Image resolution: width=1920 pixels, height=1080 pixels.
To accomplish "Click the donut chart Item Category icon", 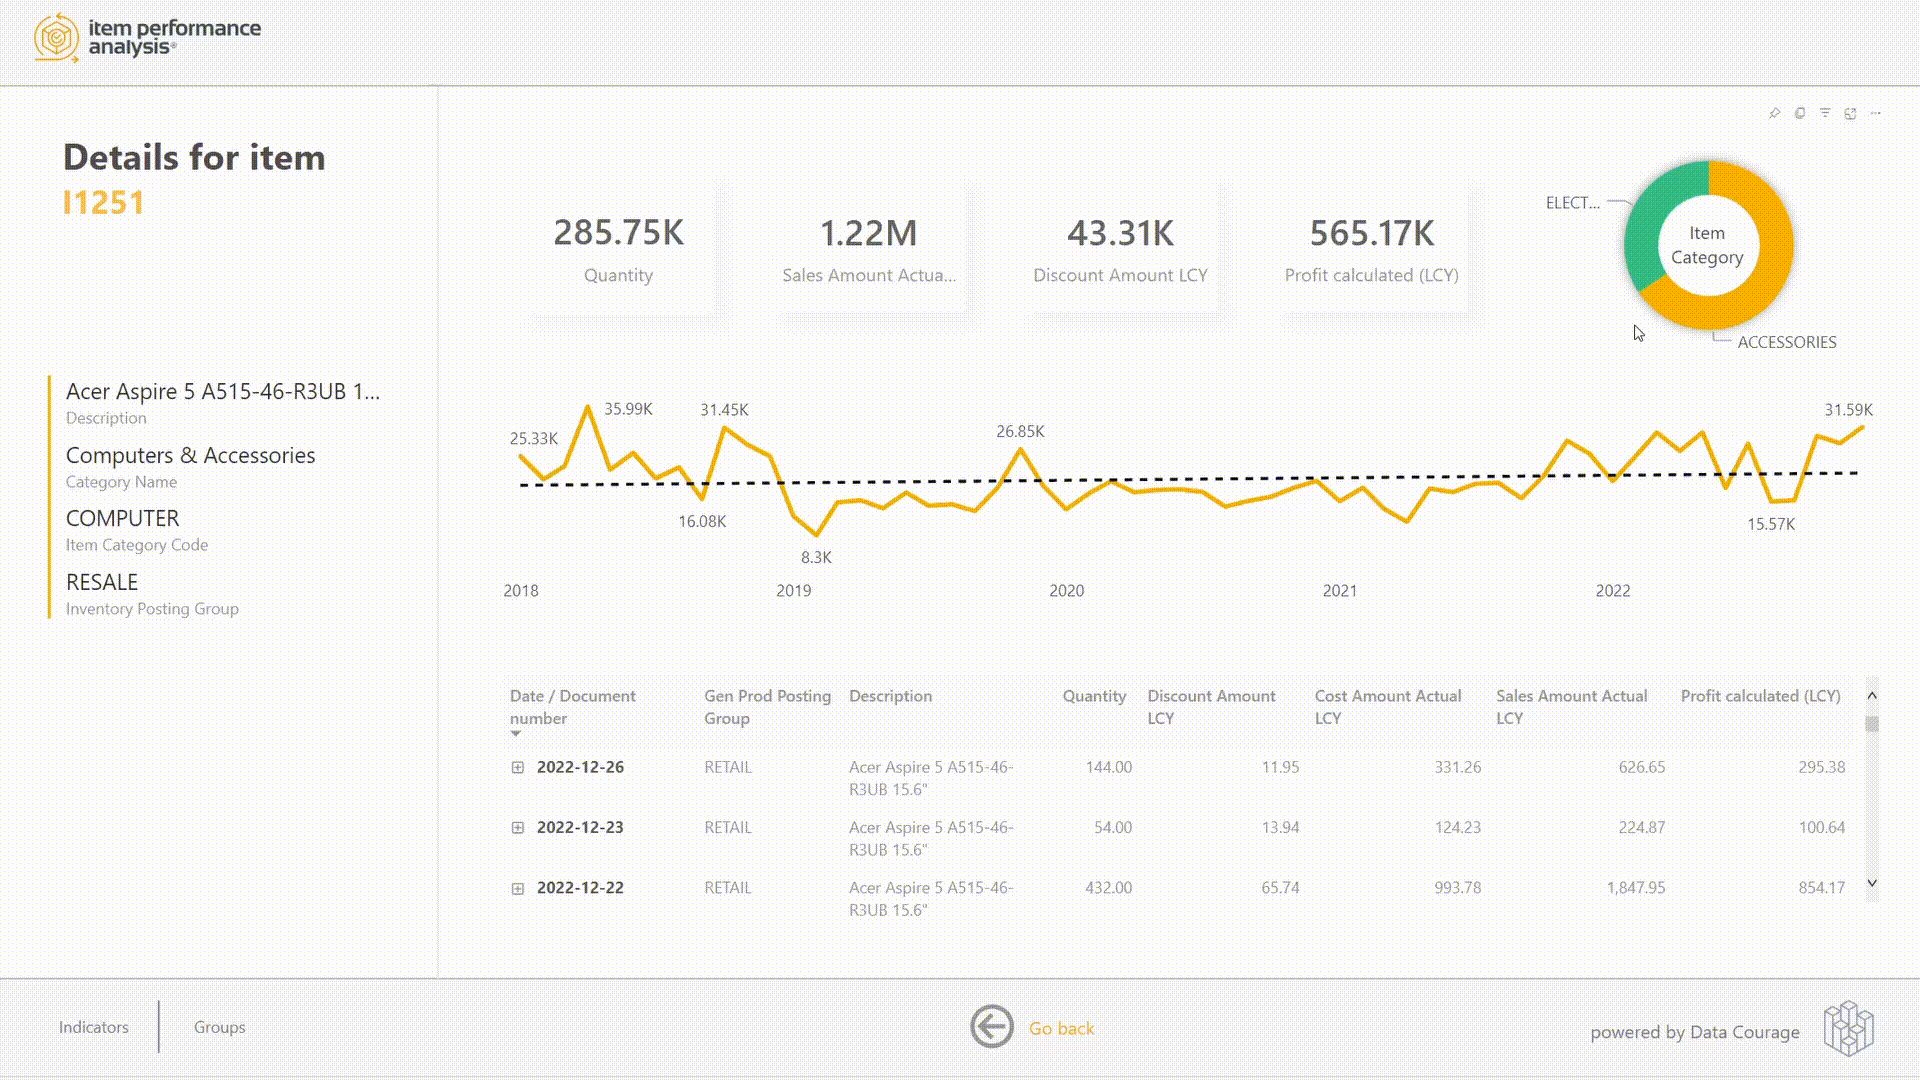I will 1708,244.
